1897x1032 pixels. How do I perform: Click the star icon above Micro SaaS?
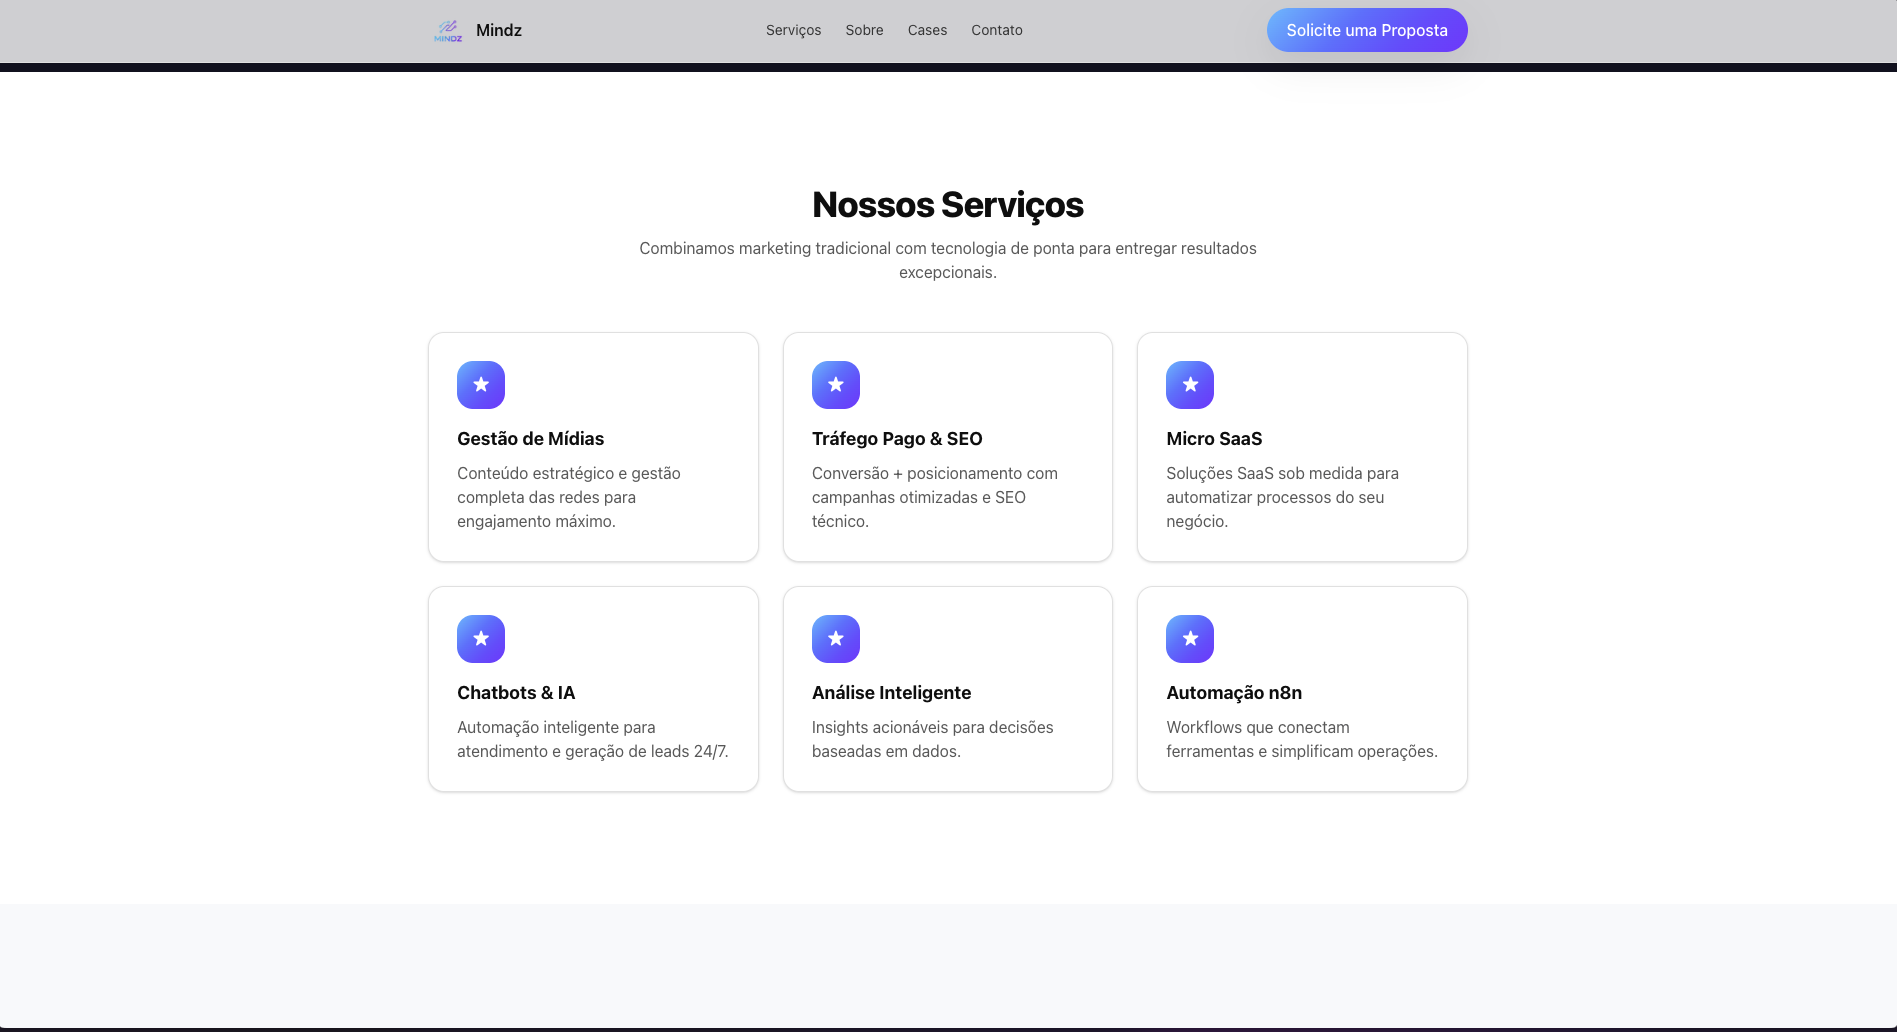(1190, 385)
